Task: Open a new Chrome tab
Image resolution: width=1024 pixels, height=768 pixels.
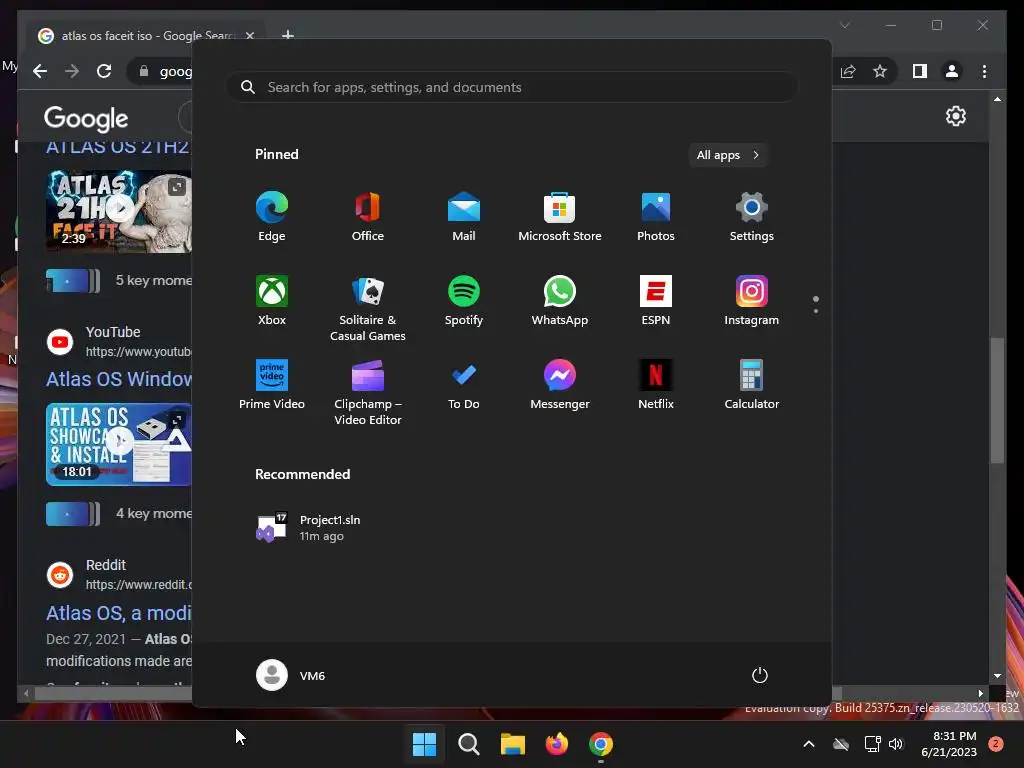Action: tap(287, 35)
